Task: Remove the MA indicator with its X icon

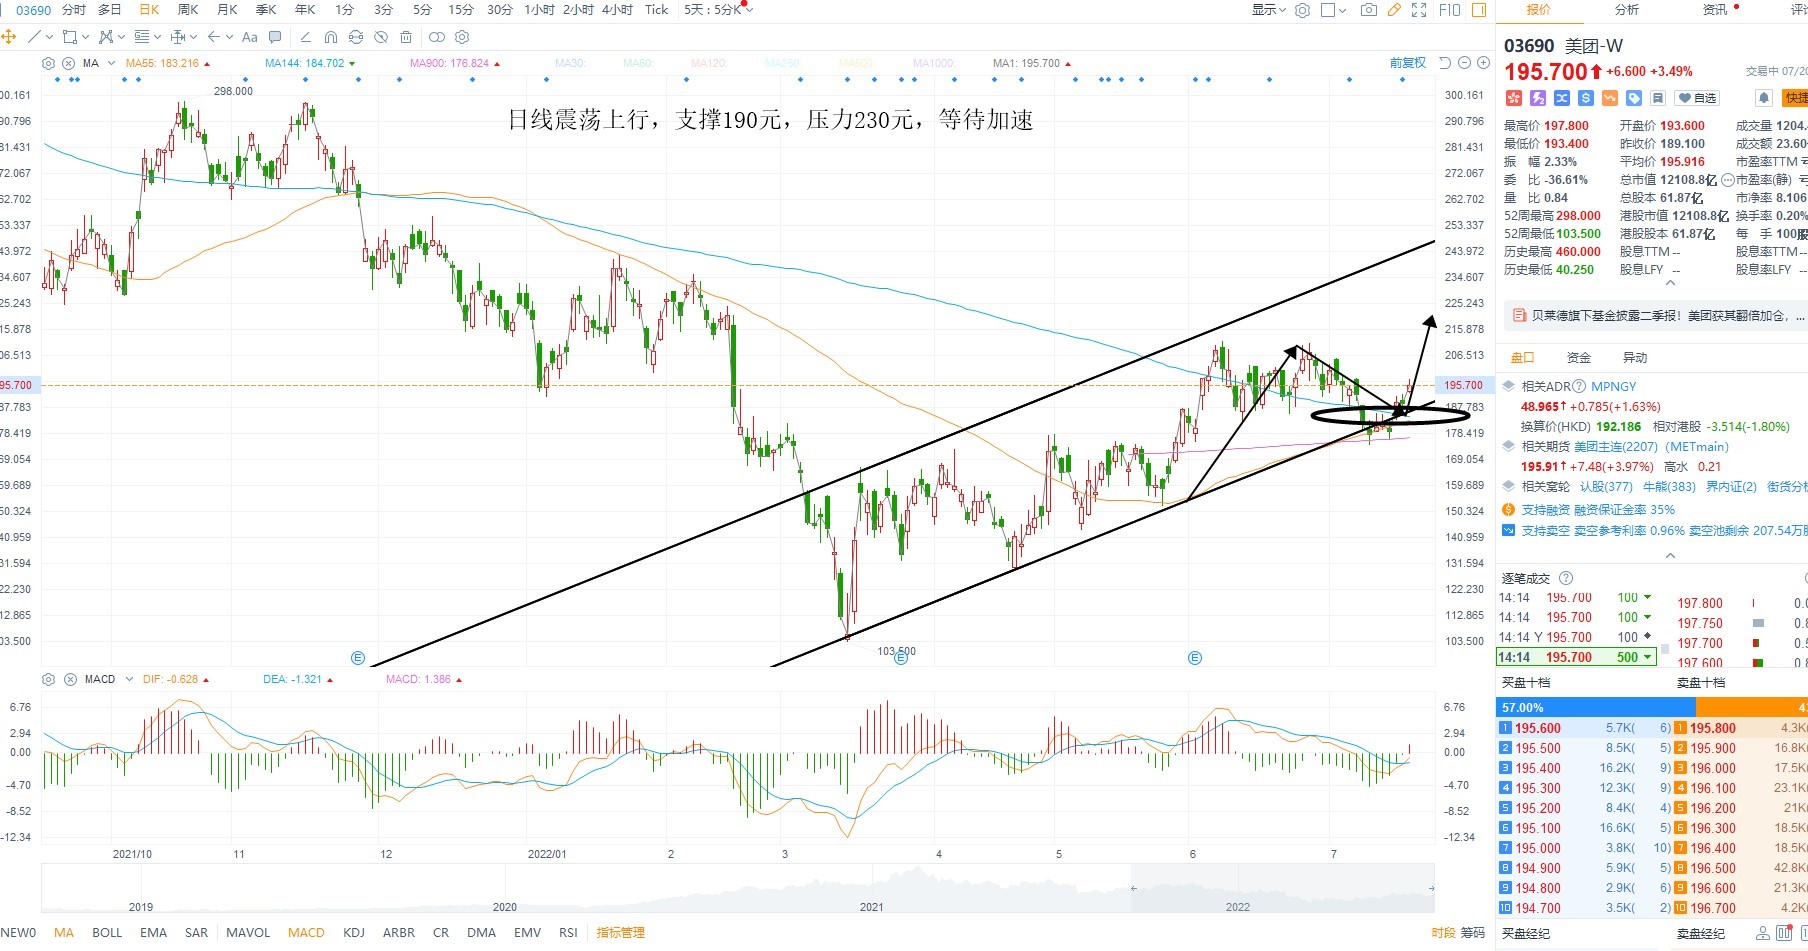Action: tap(69, 63)
